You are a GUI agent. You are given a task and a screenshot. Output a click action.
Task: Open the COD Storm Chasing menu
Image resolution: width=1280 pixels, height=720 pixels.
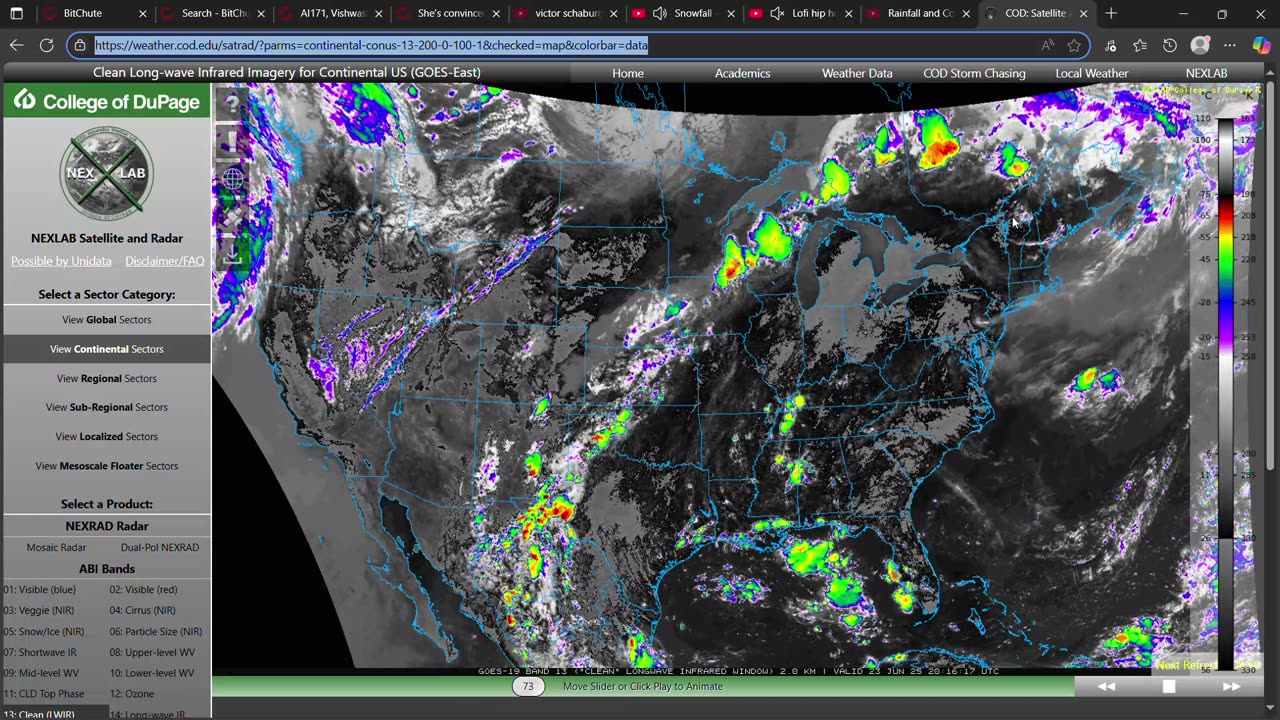(974, 73)
